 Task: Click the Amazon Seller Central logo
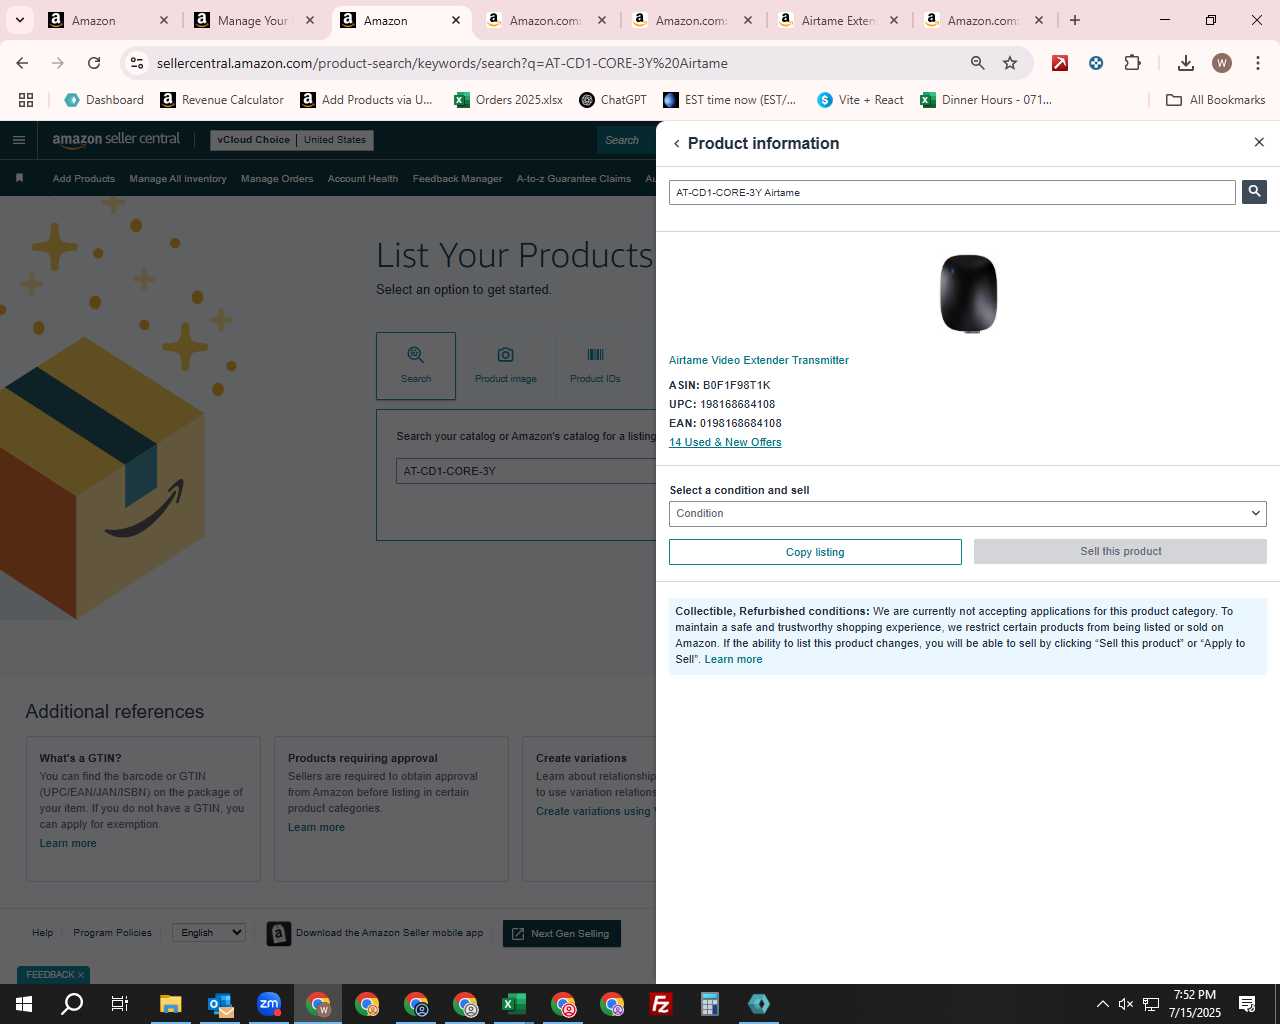(x=116, y=140)
